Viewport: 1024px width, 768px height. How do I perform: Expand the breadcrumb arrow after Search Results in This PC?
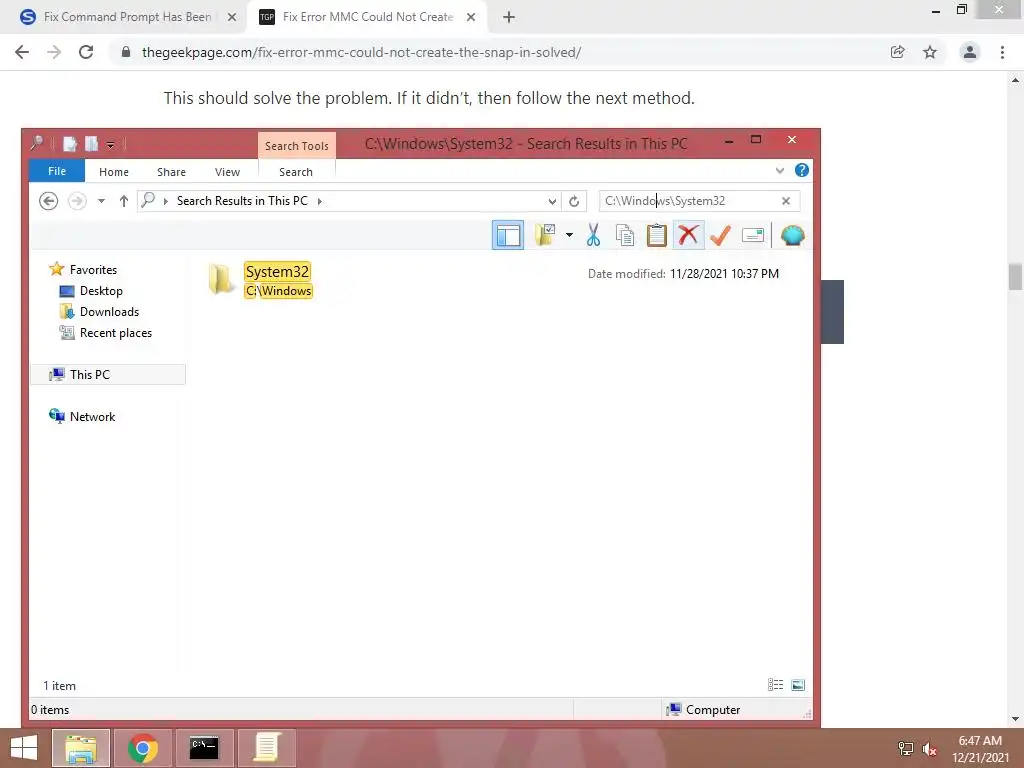[x=319, y=201]
